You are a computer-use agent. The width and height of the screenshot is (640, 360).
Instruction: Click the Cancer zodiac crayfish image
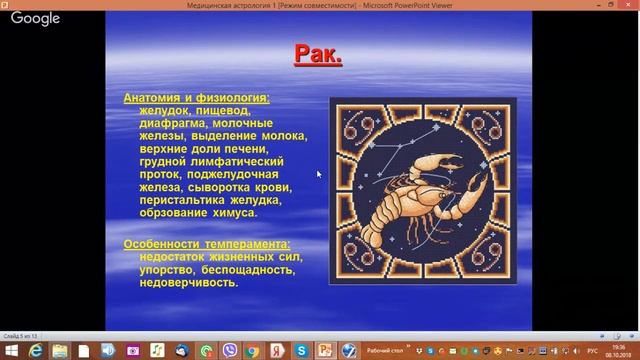click(423, 191)
